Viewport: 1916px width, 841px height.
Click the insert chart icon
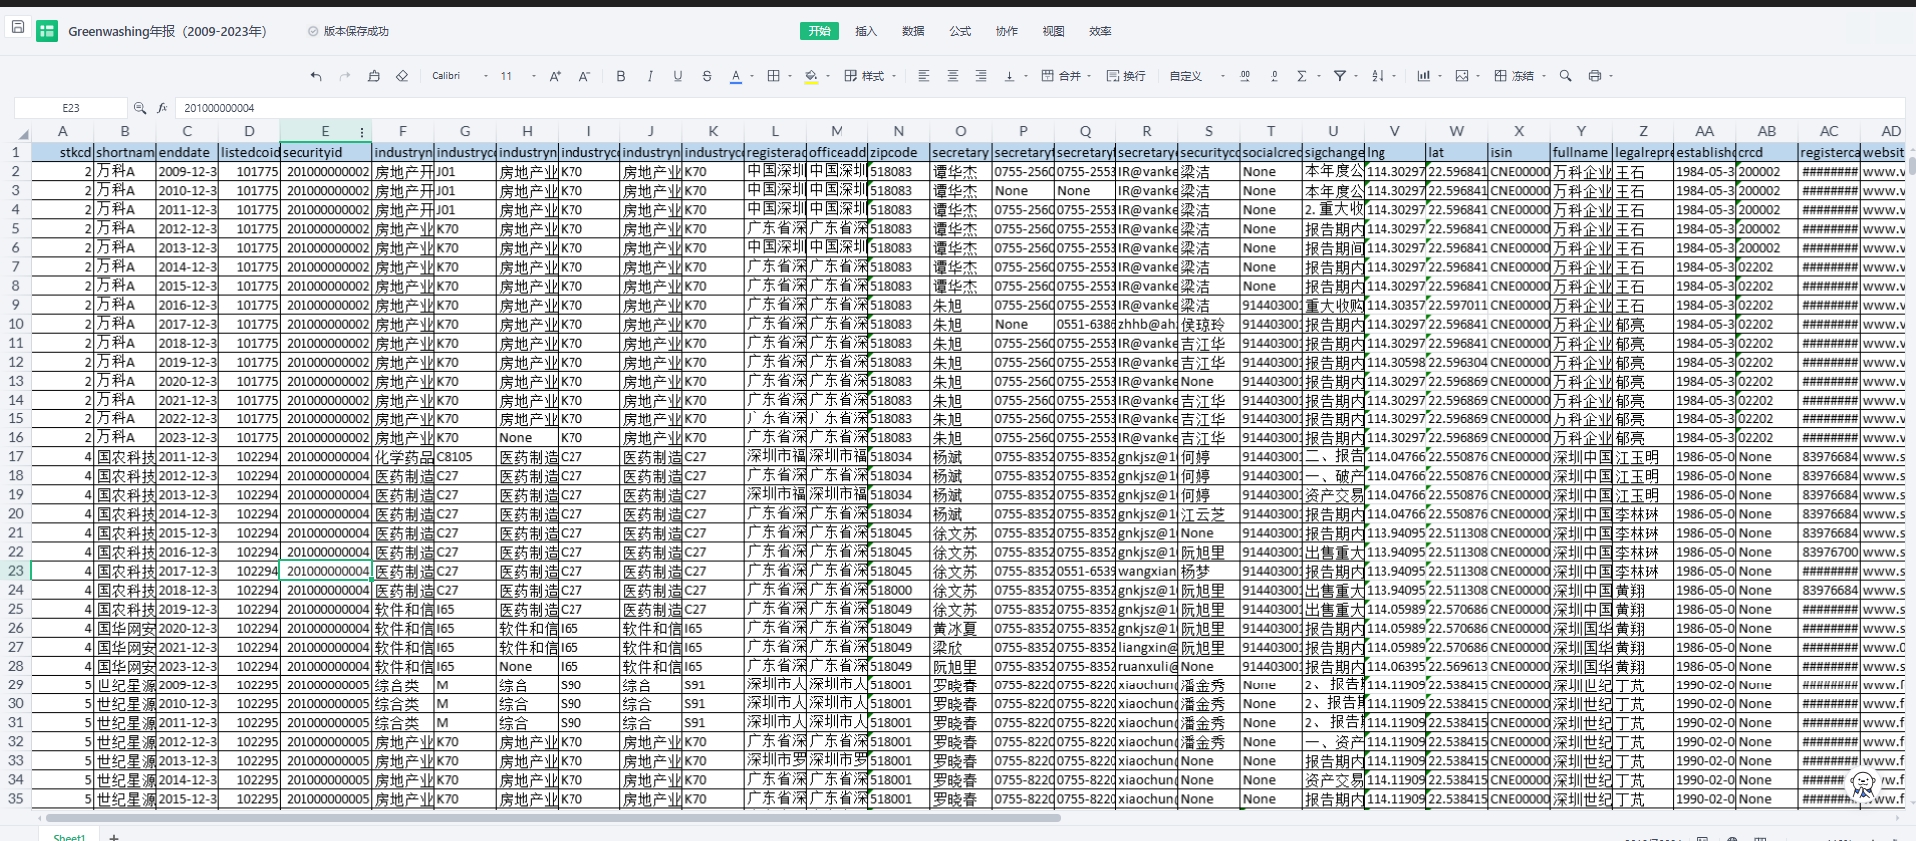click(x=1423, y=76)
